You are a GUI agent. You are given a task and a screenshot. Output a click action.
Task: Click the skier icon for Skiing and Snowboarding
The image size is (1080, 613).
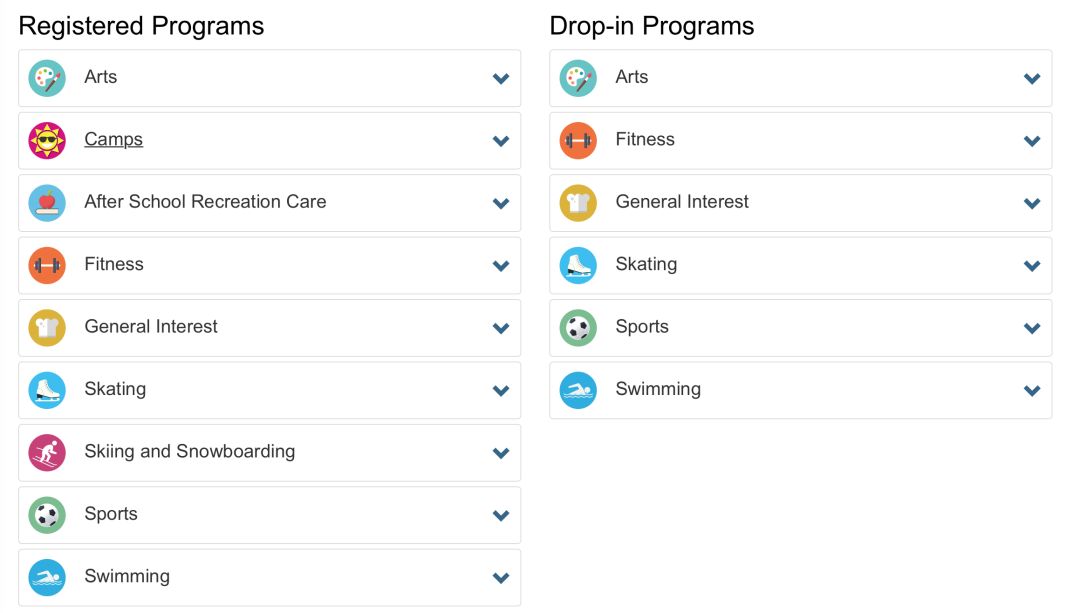(x=47, y=453)
